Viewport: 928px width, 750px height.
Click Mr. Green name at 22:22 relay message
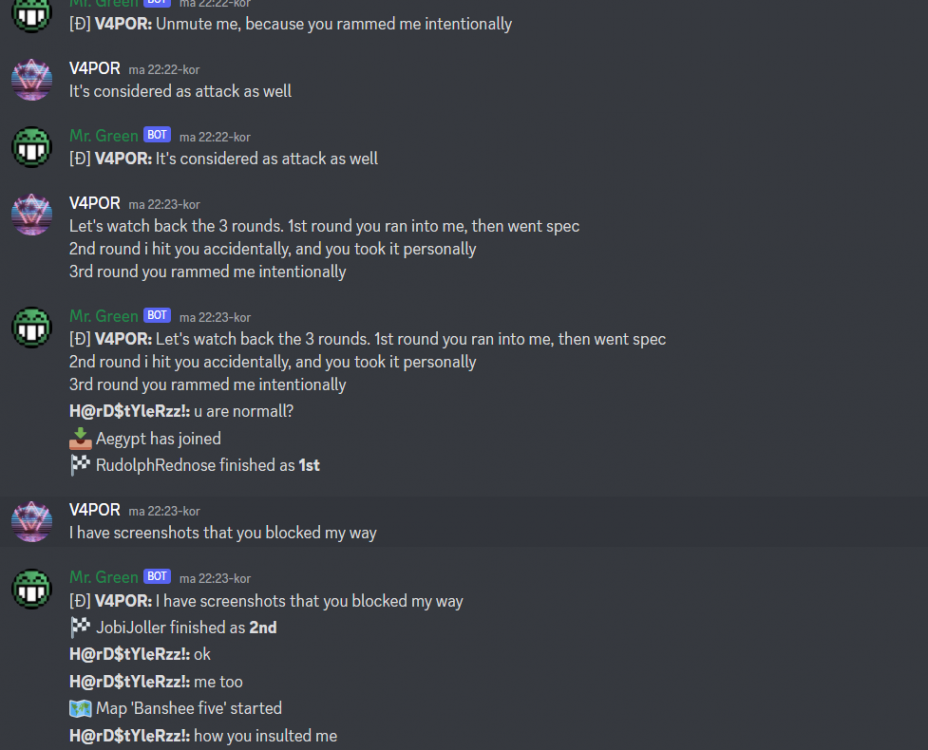[104, 136]
